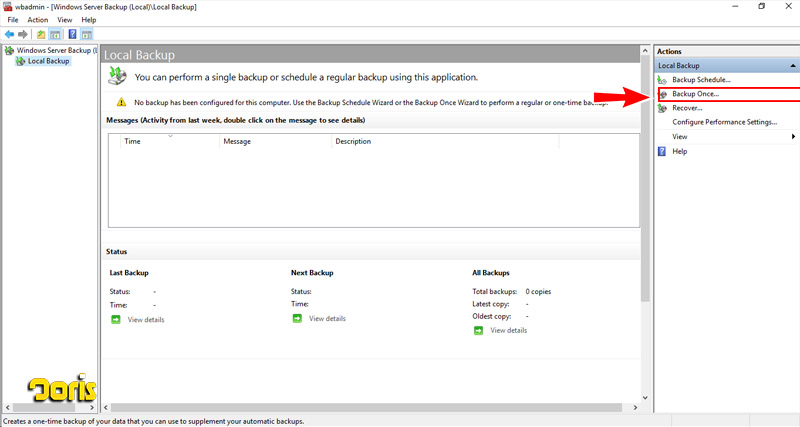
Task: Click the Help question mark icon in Actions
Action: pyautogui.click(x=662, y=152)
